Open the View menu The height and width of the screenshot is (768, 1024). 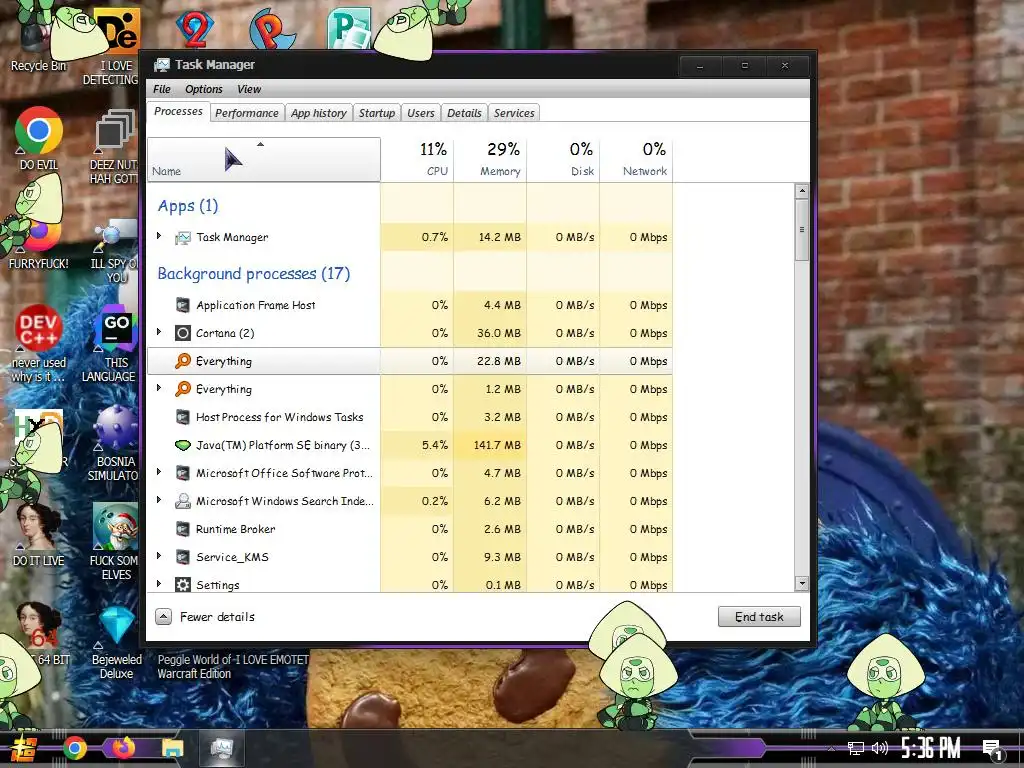pyautogui.click(x=249, y=89)
